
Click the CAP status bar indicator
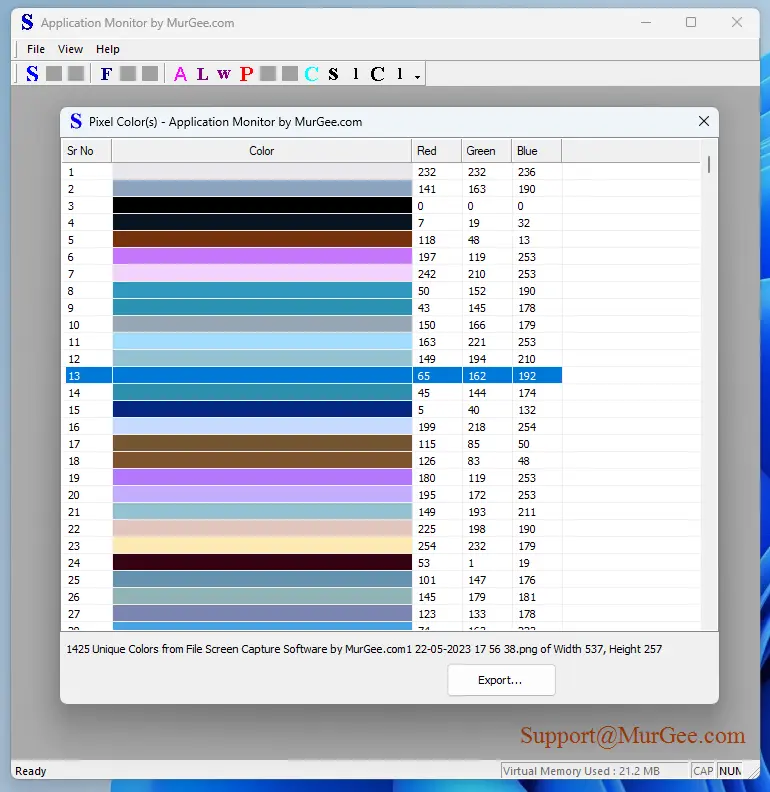point(703,771)
